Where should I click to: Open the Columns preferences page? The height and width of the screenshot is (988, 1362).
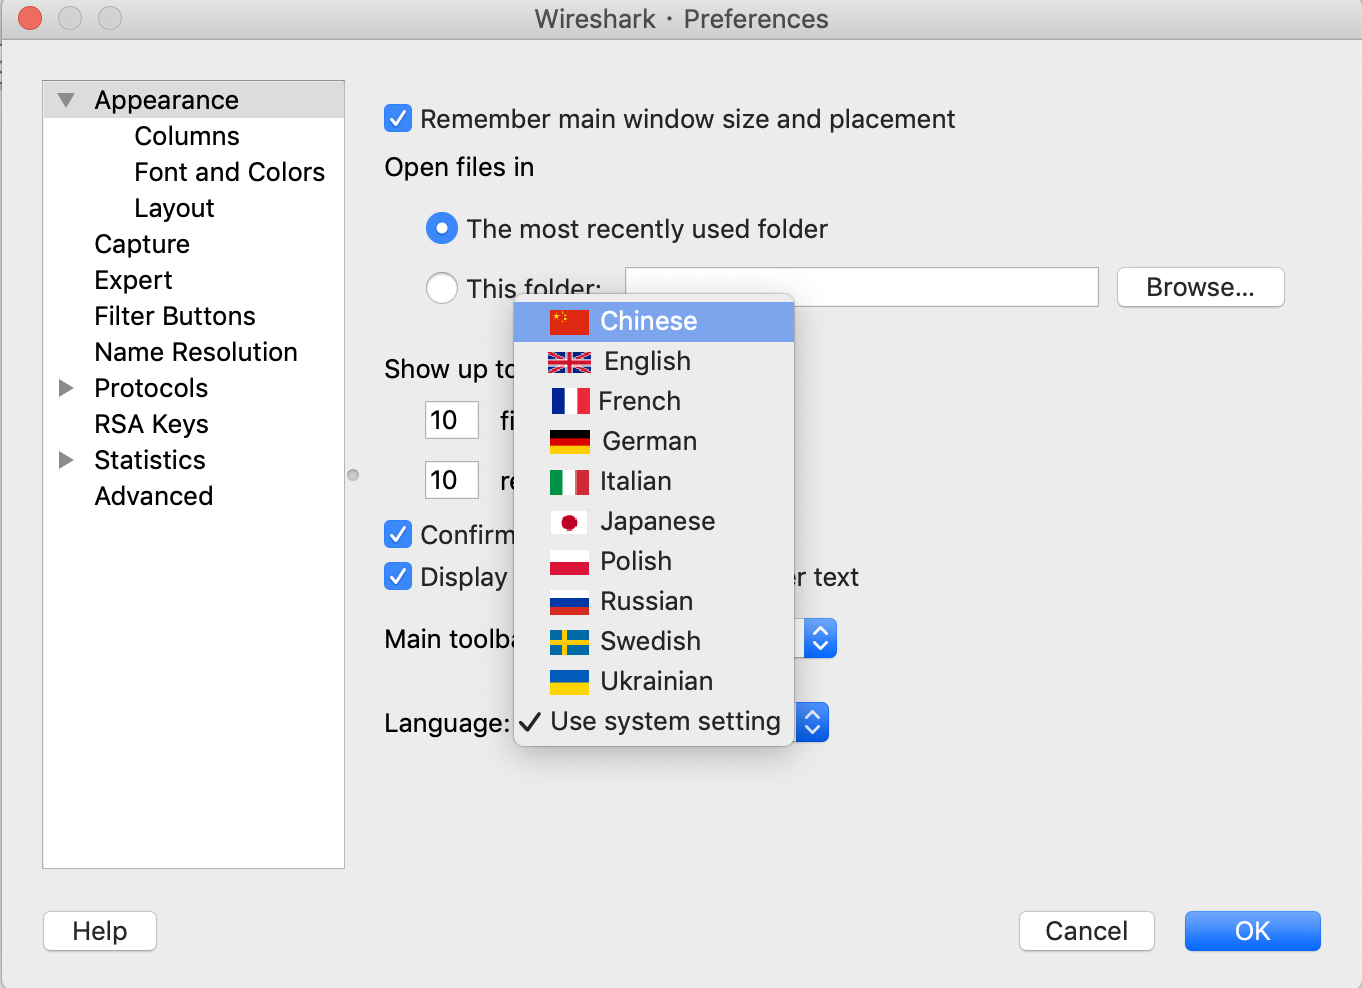coord(187,136)
